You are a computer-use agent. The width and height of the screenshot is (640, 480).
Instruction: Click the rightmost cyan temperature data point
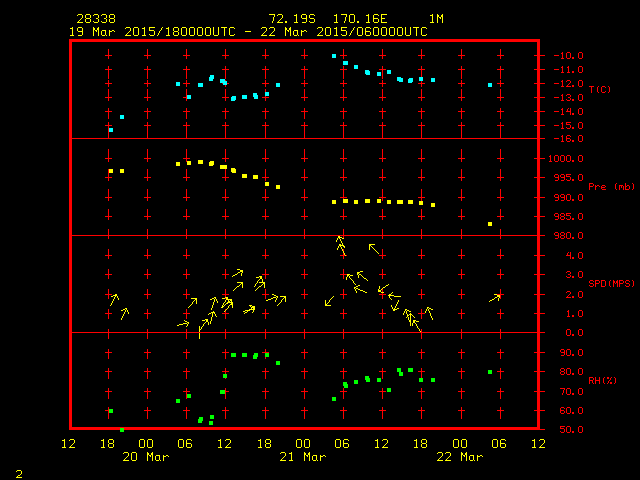[490, 85]
